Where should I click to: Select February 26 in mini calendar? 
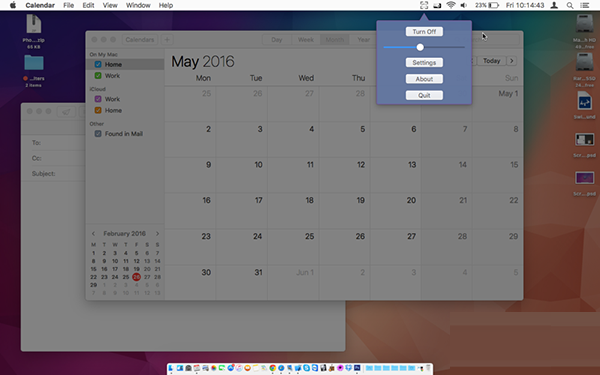coord(136,277)
